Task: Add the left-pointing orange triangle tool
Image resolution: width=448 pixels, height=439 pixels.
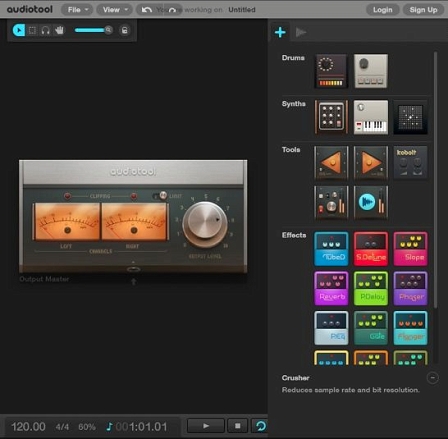Action: point(331,163)
